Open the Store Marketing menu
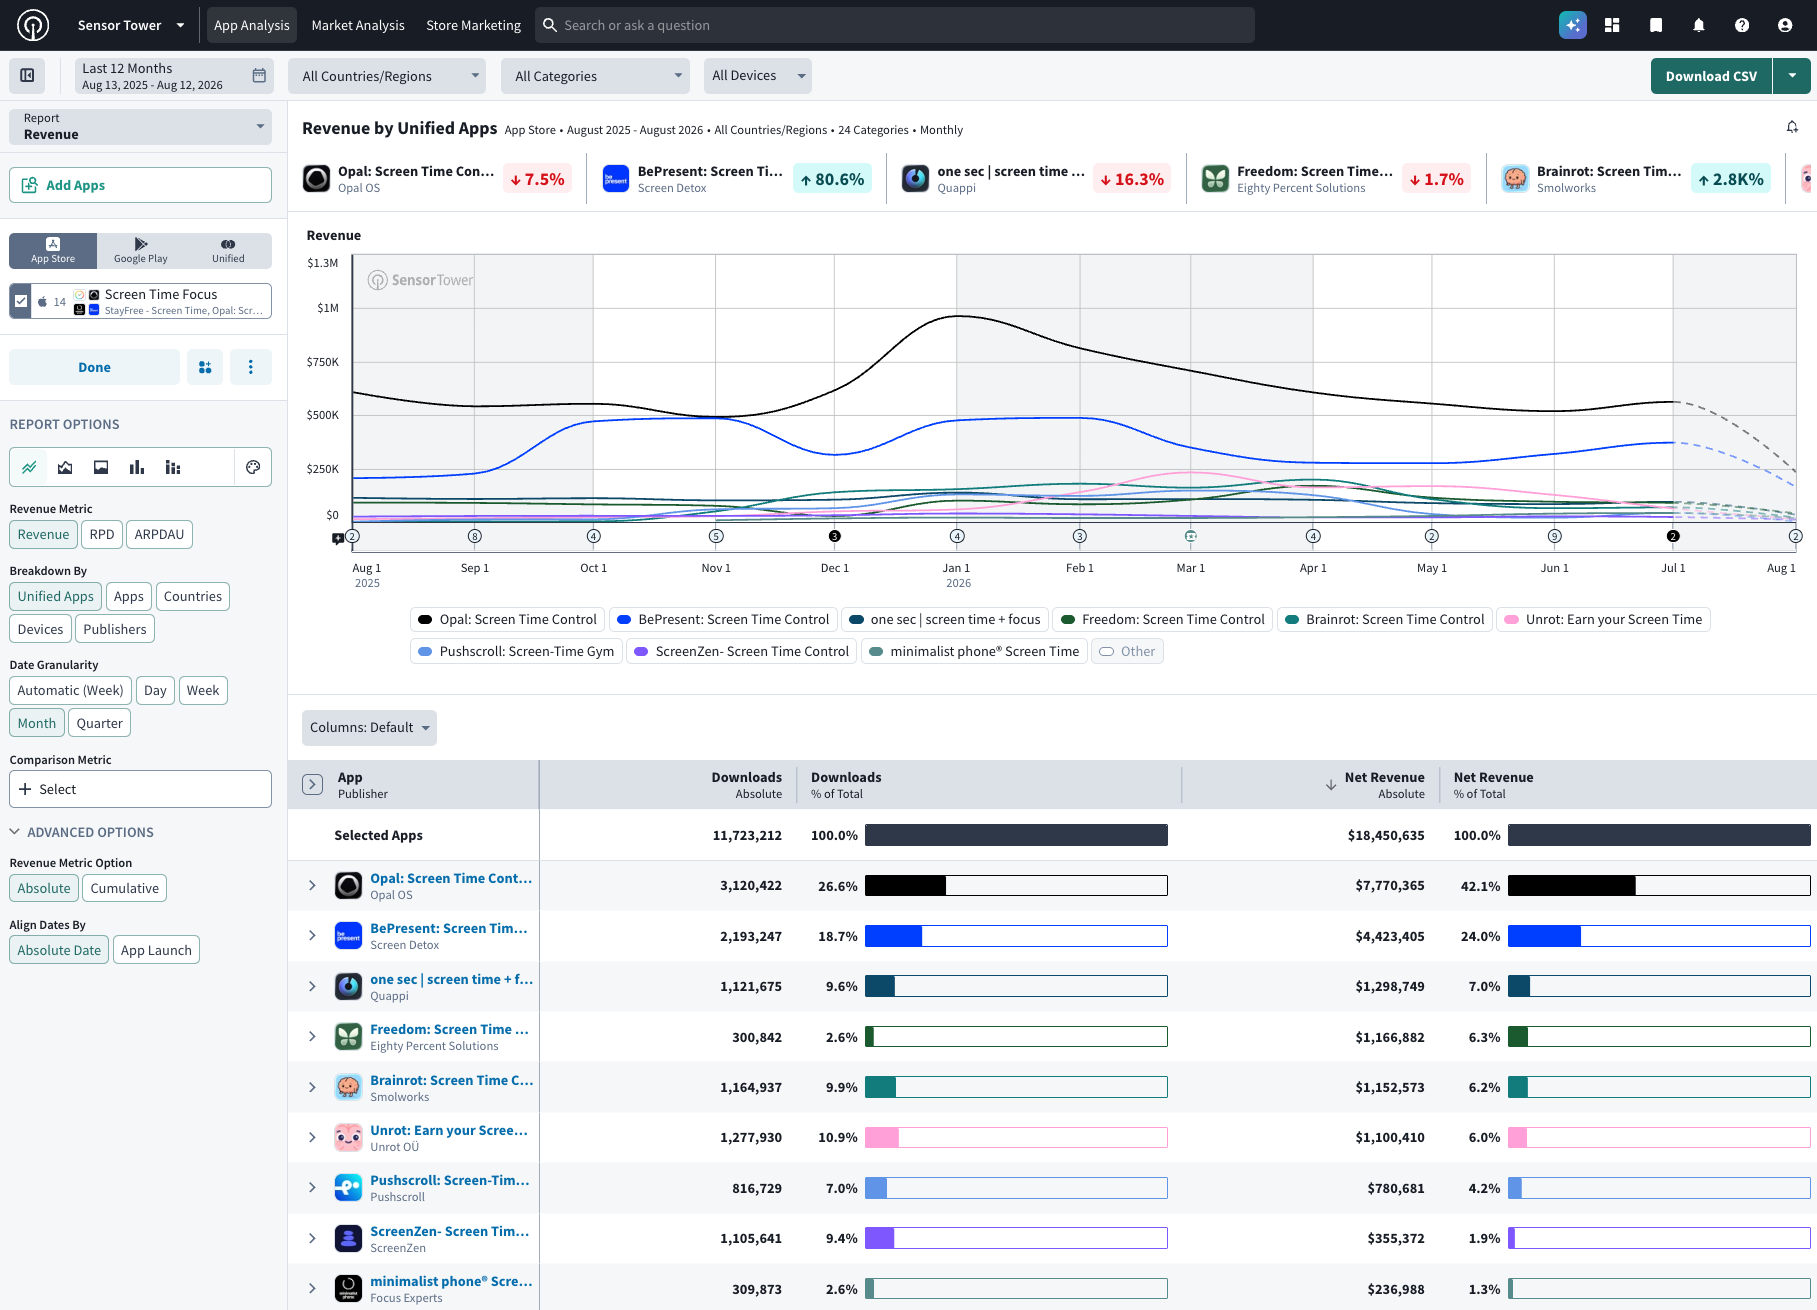Screen dimensions: 1817x1310 (x=474, y=25)
